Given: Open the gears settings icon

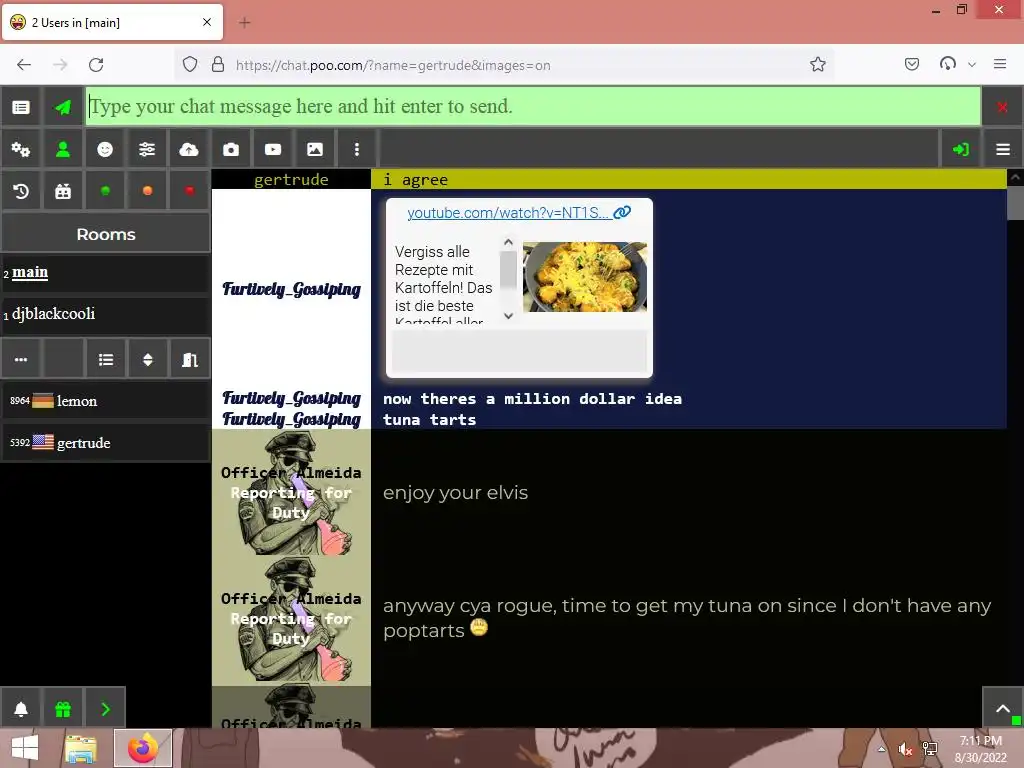Looking at the screenshot, I should pos(21,150).
